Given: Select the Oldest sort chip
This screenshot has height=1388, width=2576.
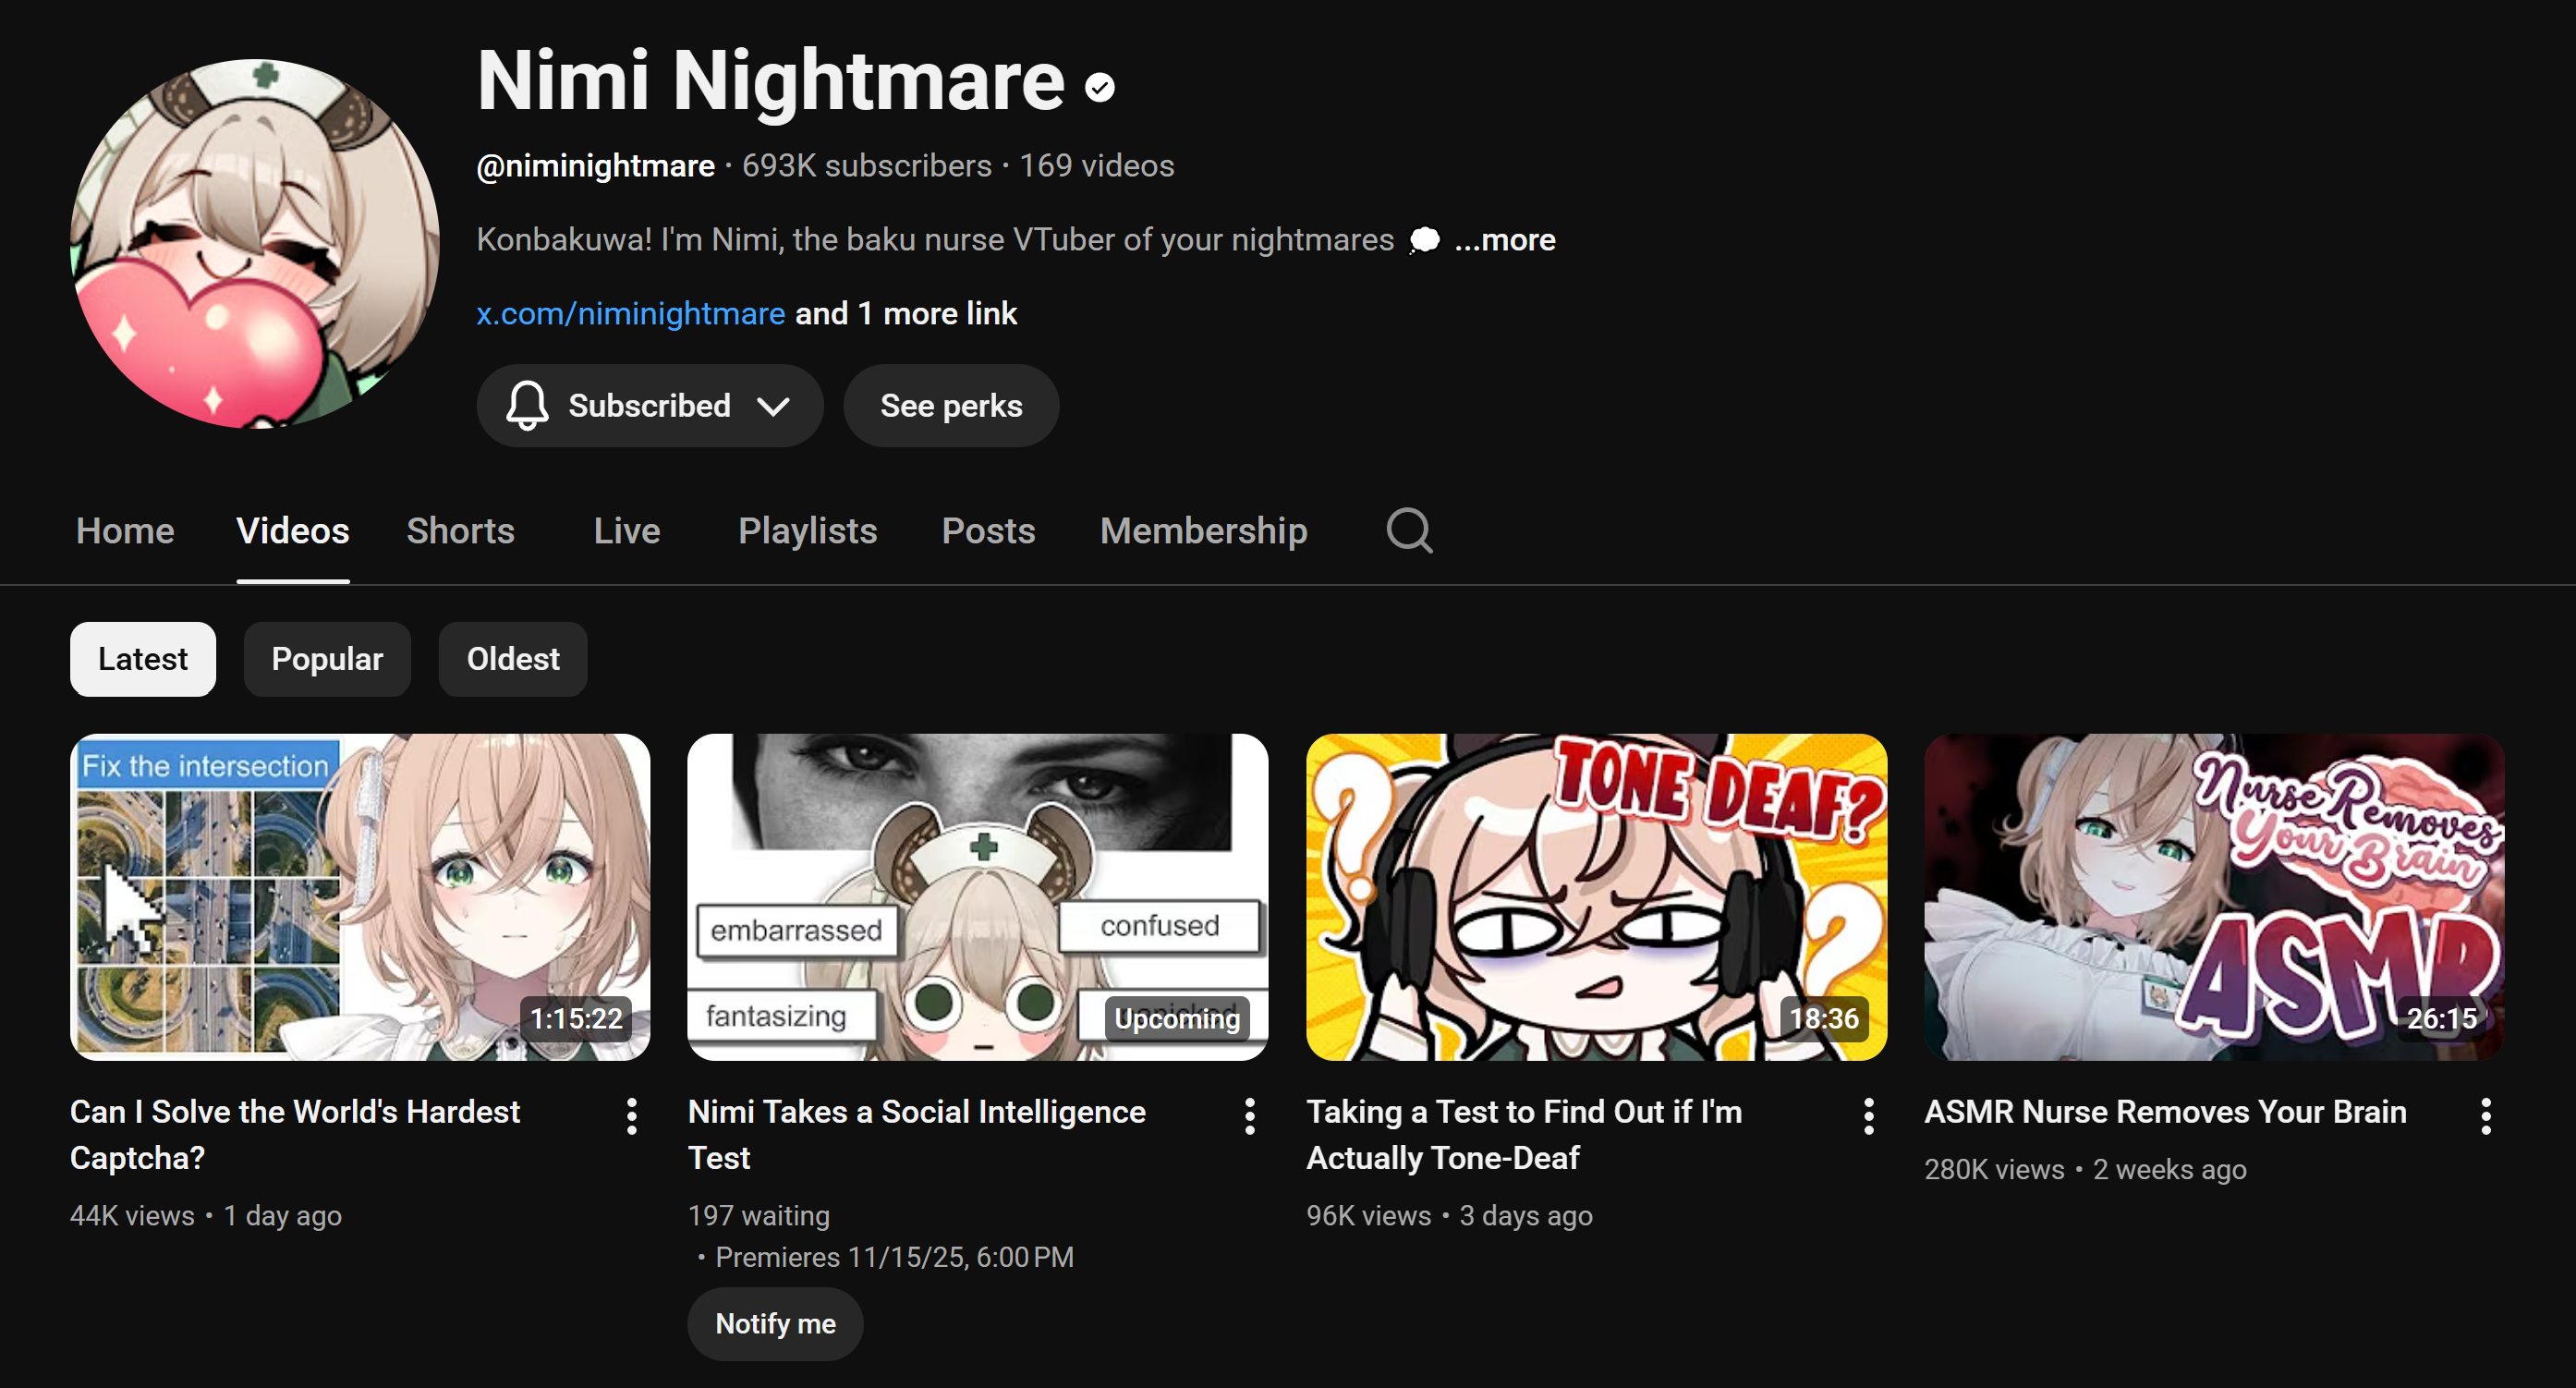Looking at the screenshot, I should click(513, 659).
